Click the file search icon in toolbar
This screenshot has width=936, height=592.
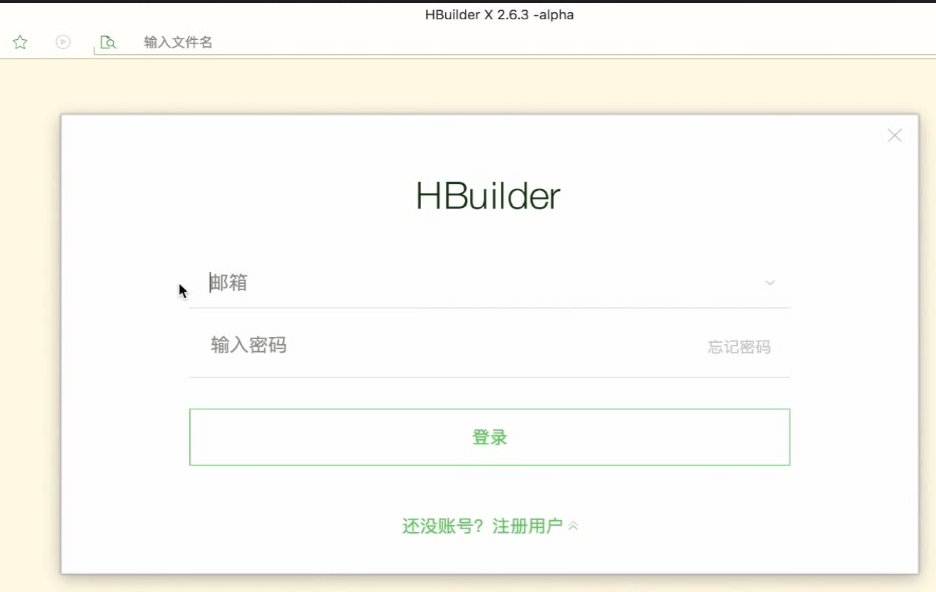click(108, 42)
